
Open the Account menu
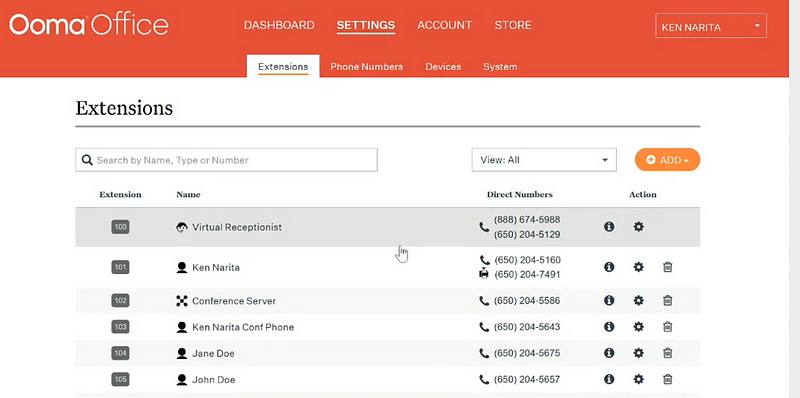coord(444,25)
